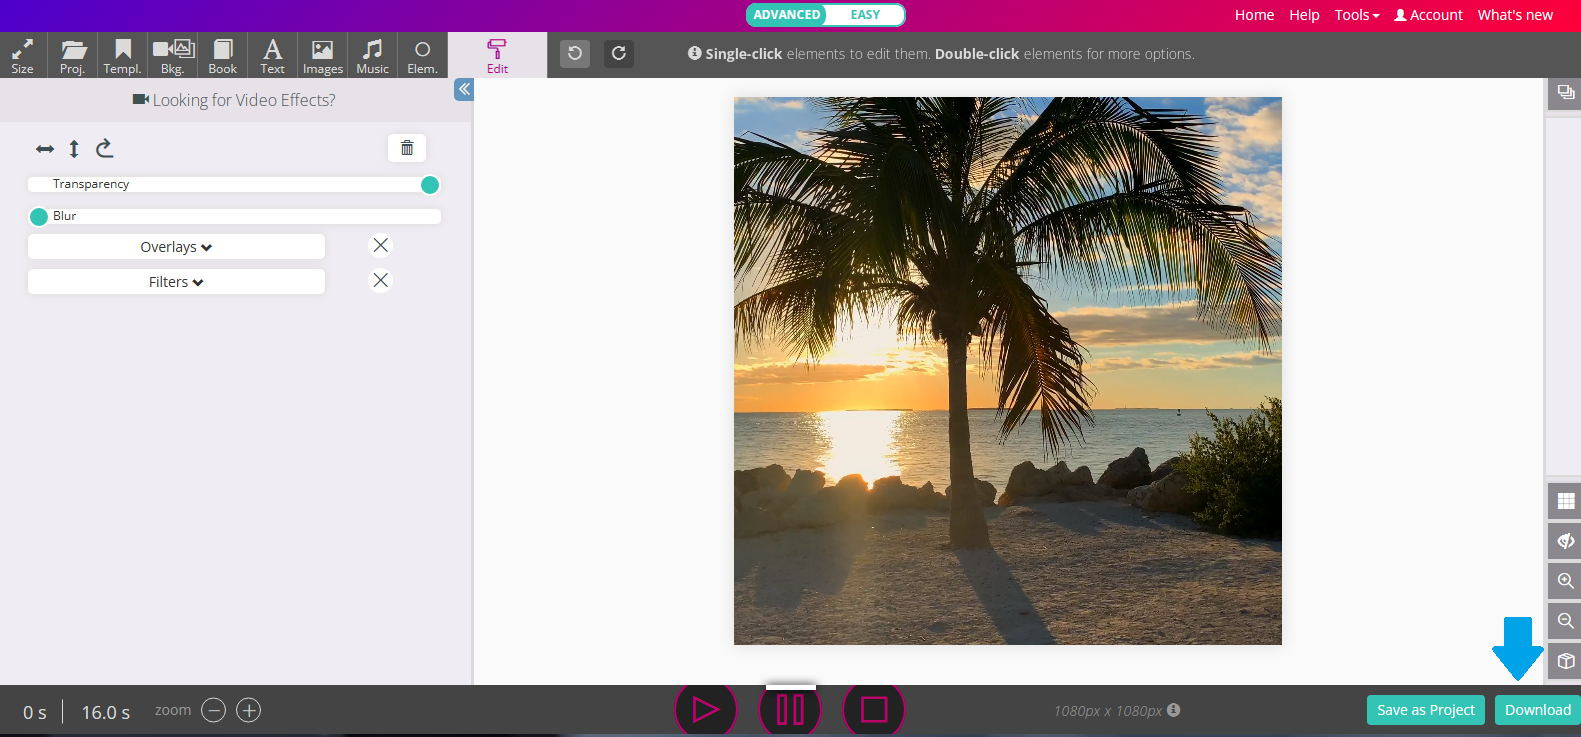Click the Transparency slider handle
This screenshot has width=1581, height=737.
tap(430, 185)
